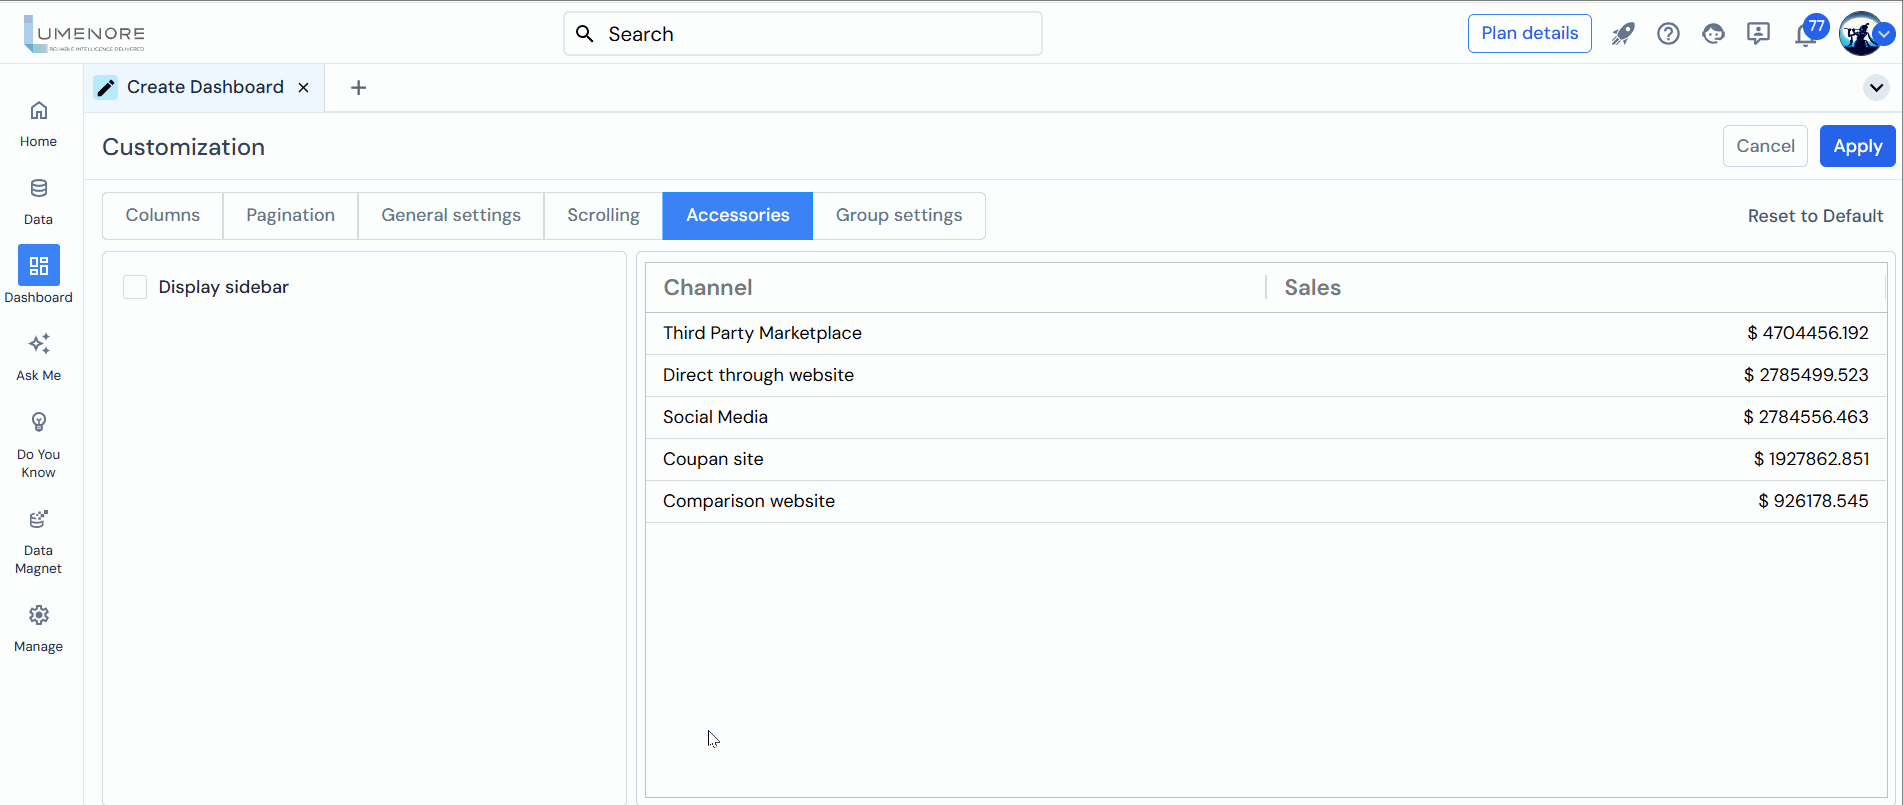Add a new tab with plus icon
The image size is (1903, 805).
[x=358, y=88]
